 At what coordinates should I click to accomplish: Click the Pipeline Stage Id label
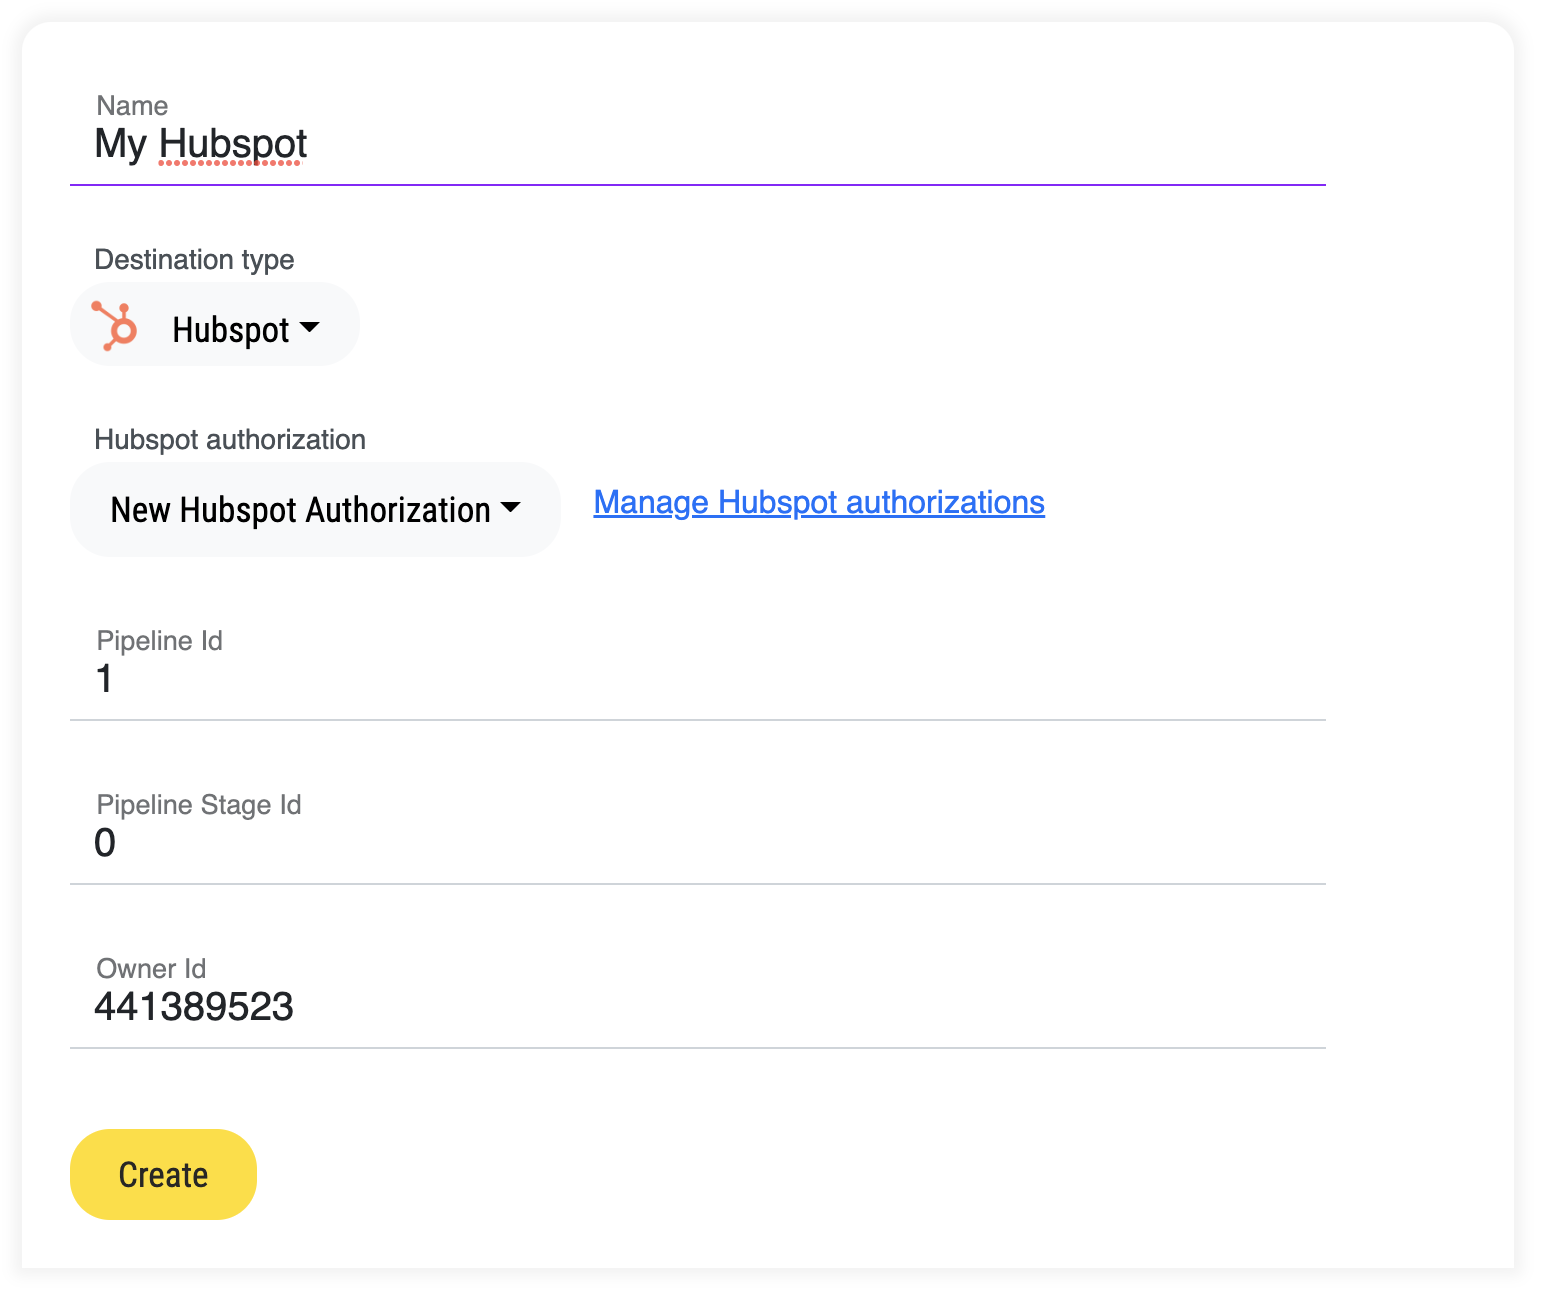click(x=198, y=805)
